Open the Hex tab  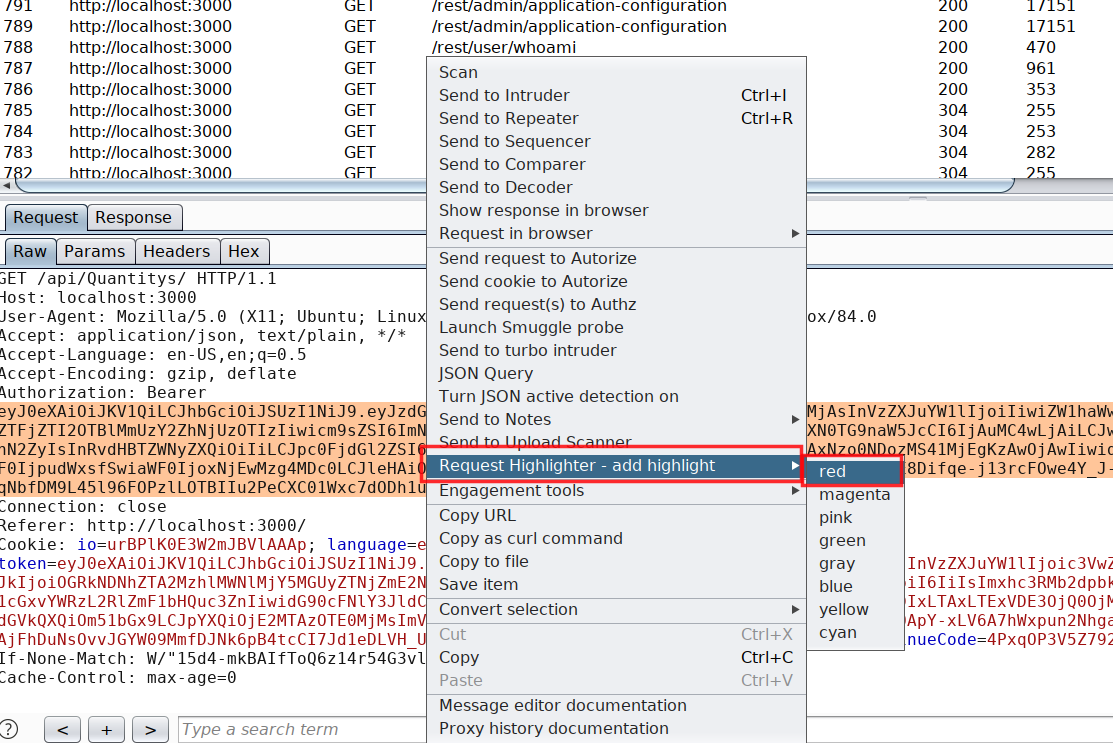pyautogui.click(x=243, y=251)
